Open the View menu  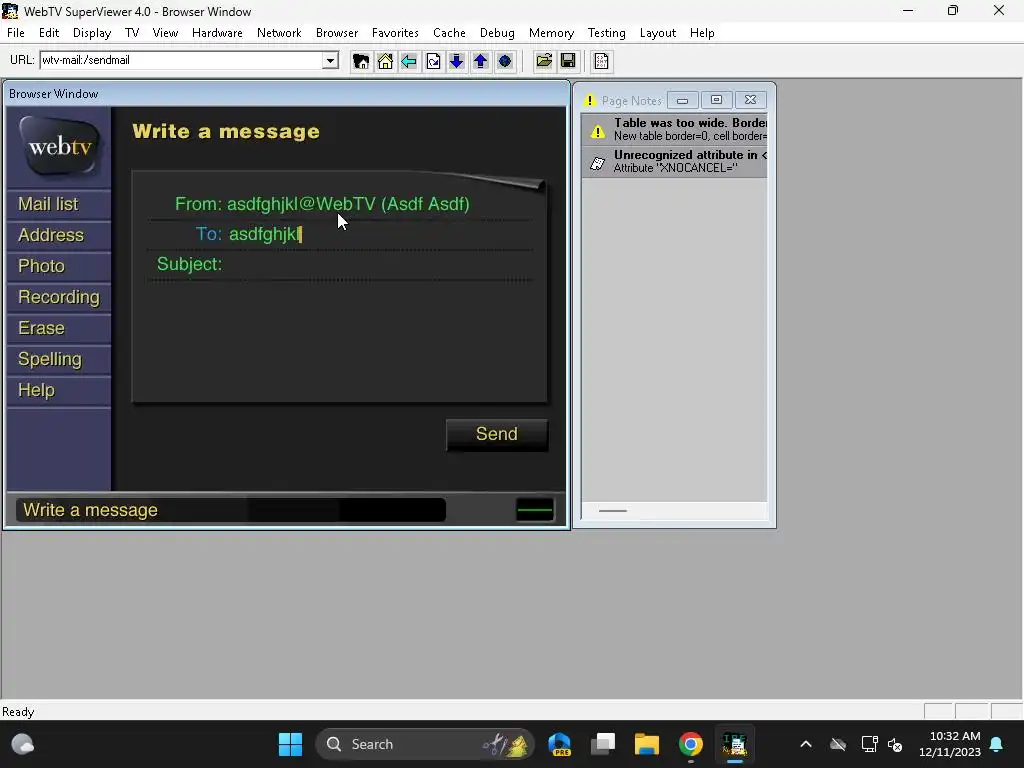click(165, 33)
